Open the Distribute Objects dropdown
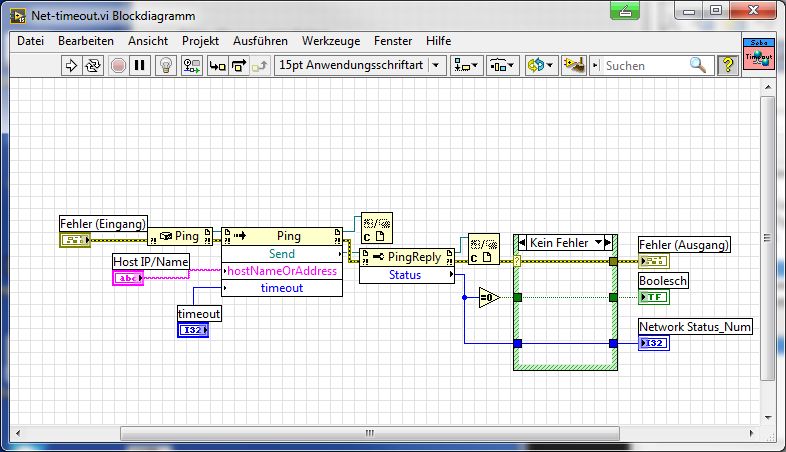 501,66
